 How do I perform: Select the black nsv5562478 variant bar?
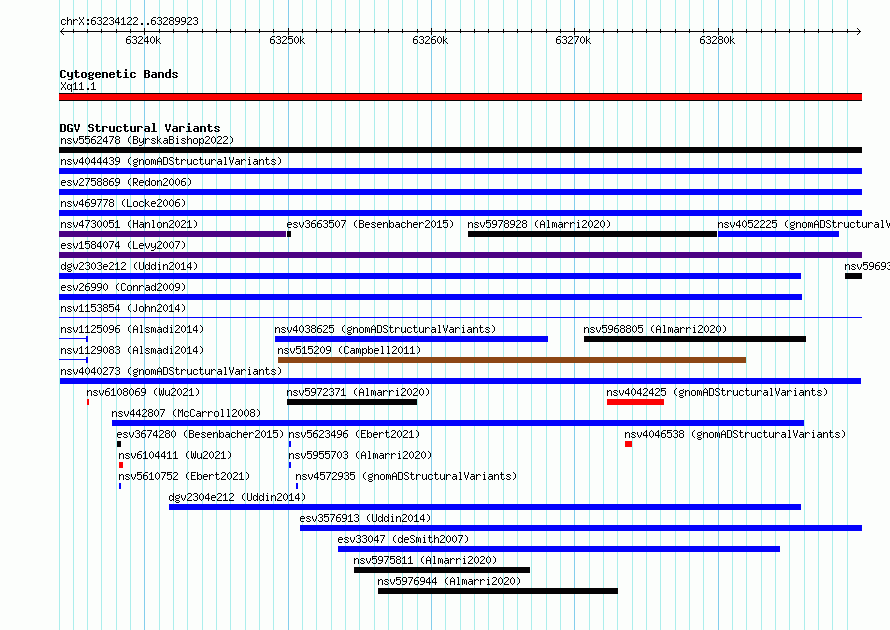[x=460, y=150]
